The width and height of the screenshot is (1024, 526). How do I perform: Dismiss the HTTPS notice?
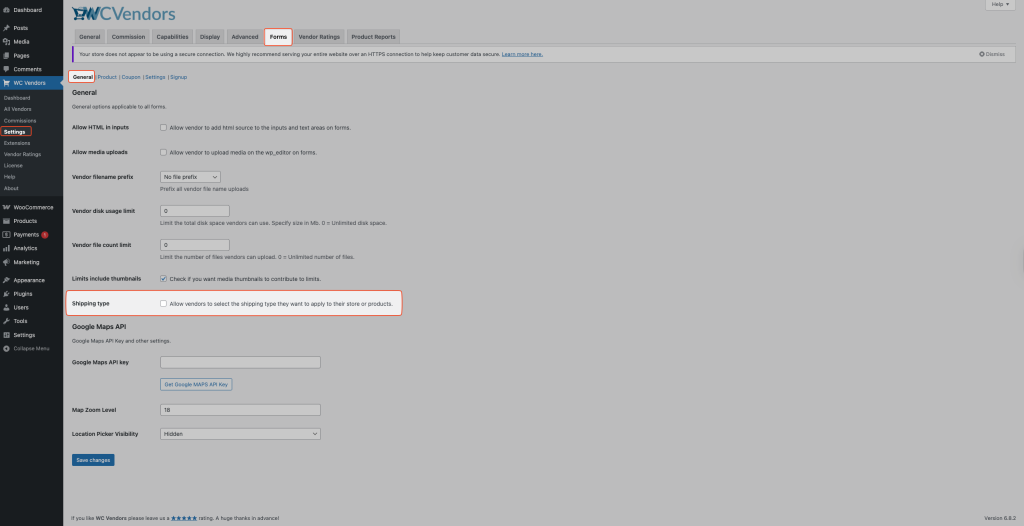992,54
